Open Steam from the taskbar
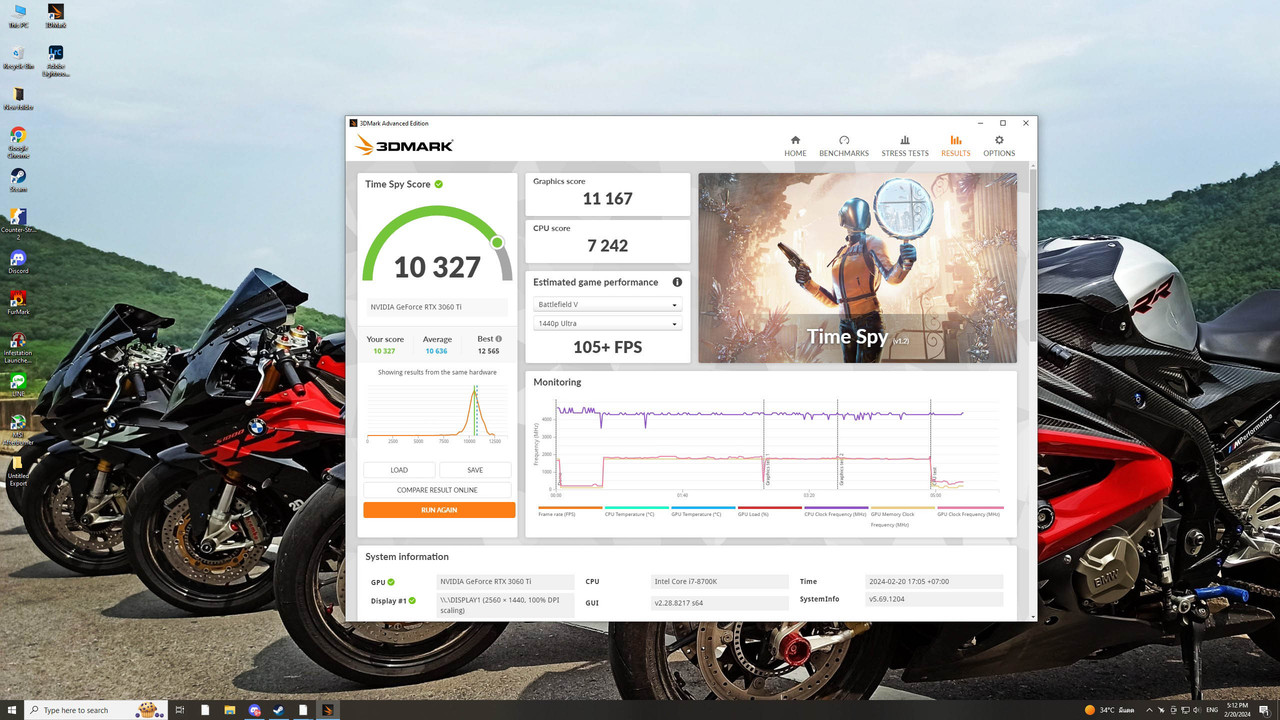 pyautogui.click(x=278, y=710)
